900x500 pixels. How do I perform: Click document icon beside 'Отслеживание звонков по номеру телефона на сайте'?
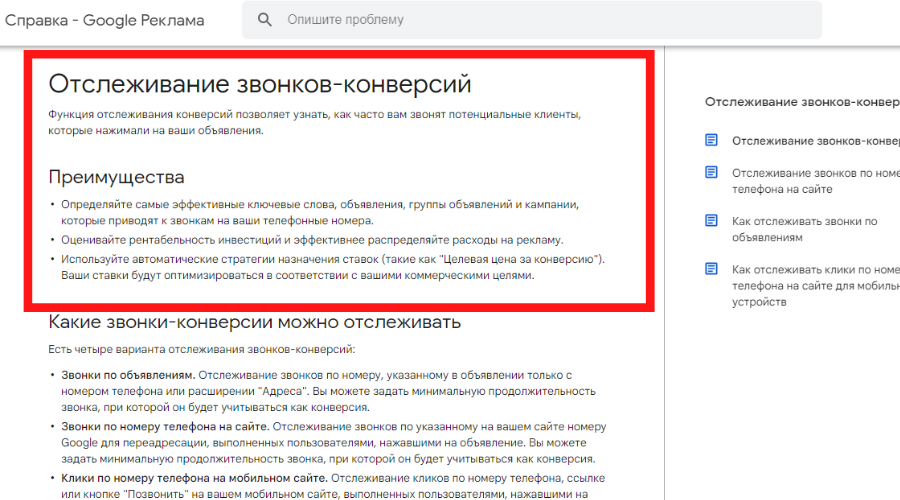pyautogui.click(x=711, y=172)
